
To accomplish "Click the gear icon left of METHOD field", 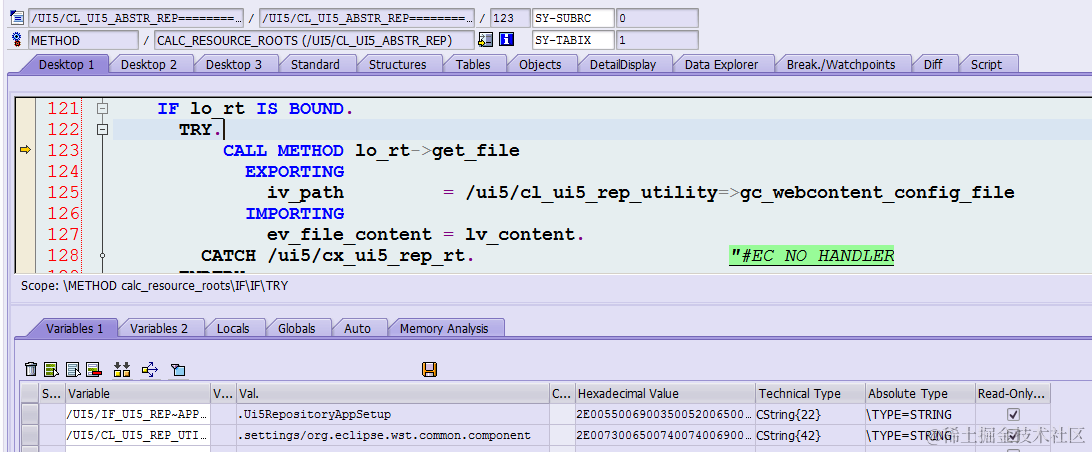I will click(17, 40).
